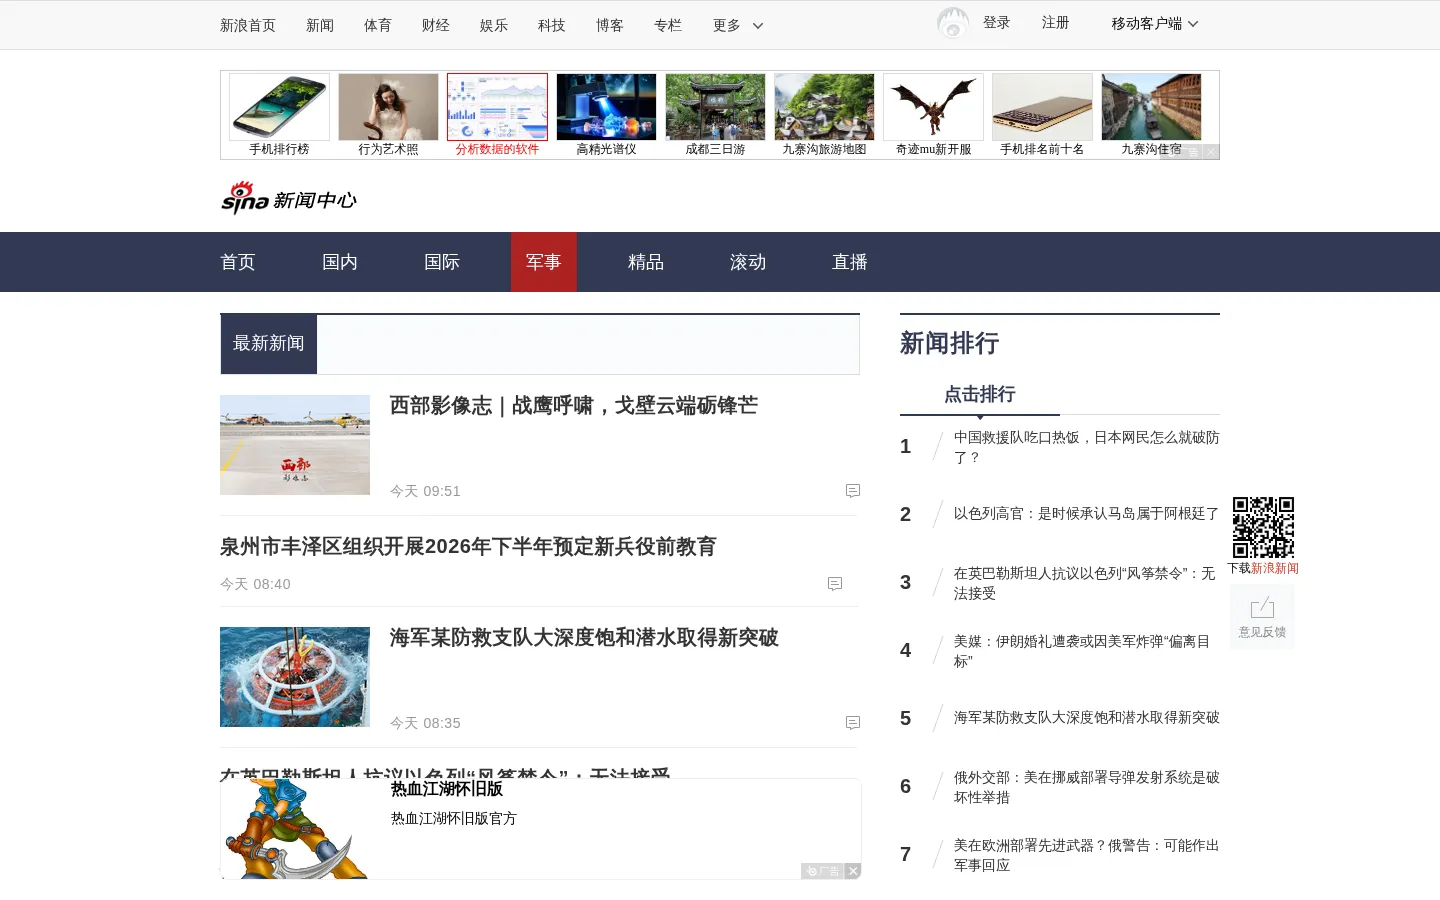Click the 注册 link

click(1056, 22)
